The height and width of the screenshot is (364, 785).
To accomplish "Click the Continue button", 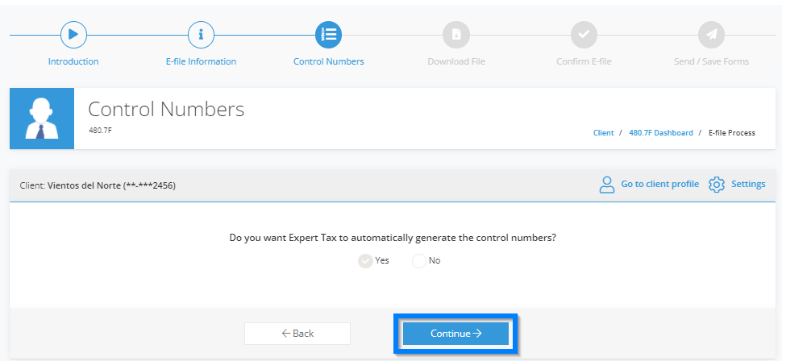I will click(x=456, y=333).
